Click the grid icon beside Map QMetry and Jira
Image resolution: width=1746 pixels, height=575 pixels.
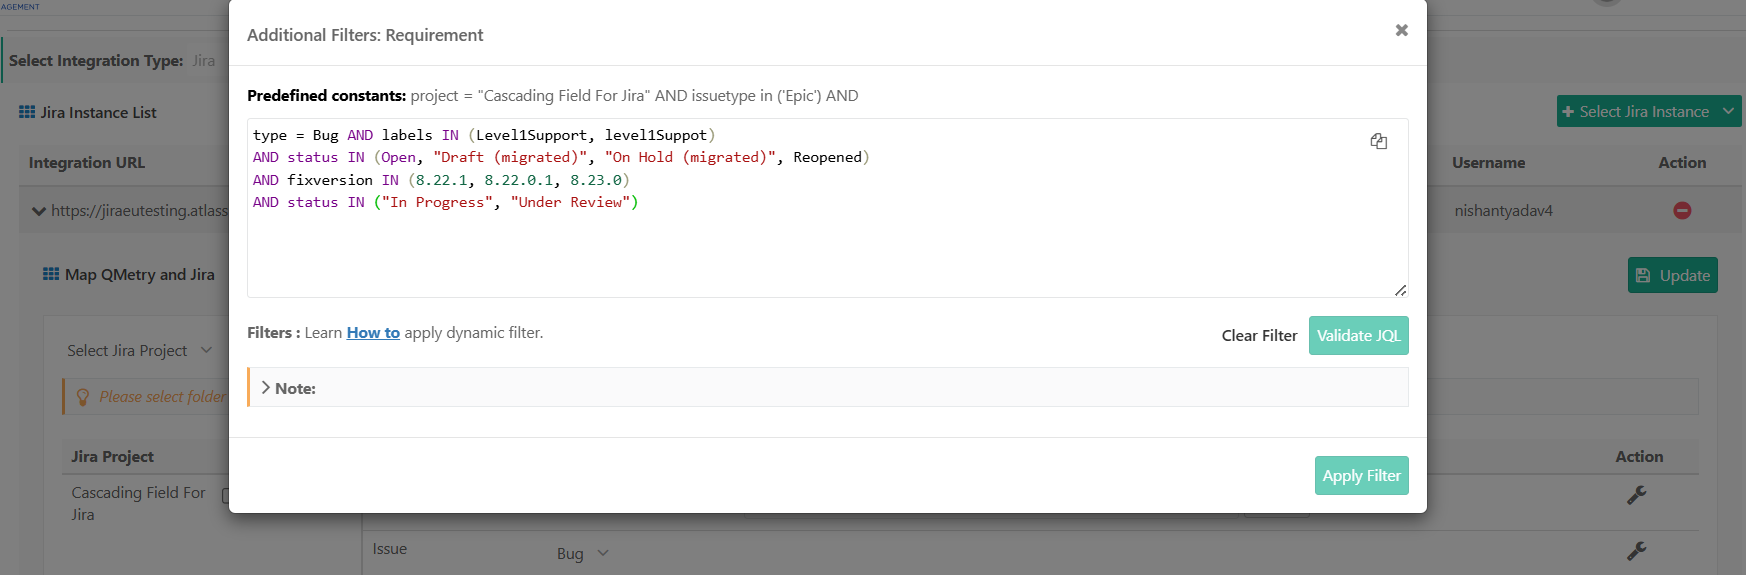51,274
